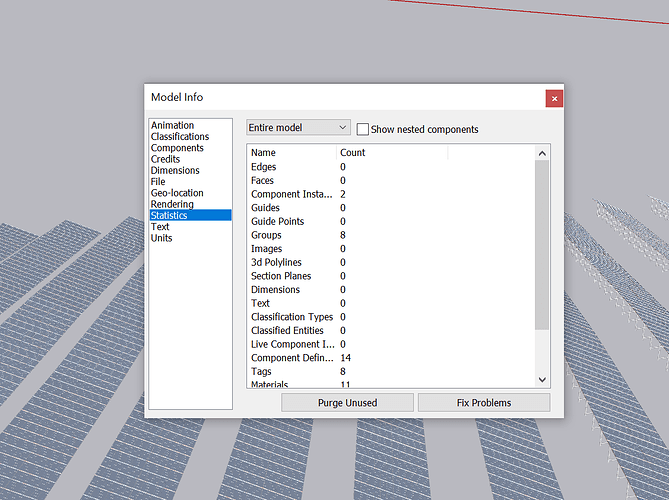This screenshot has height=500, width=669.
Task: Select the Guide Points row
Action: pyautogui.click(x=391, y=221)
